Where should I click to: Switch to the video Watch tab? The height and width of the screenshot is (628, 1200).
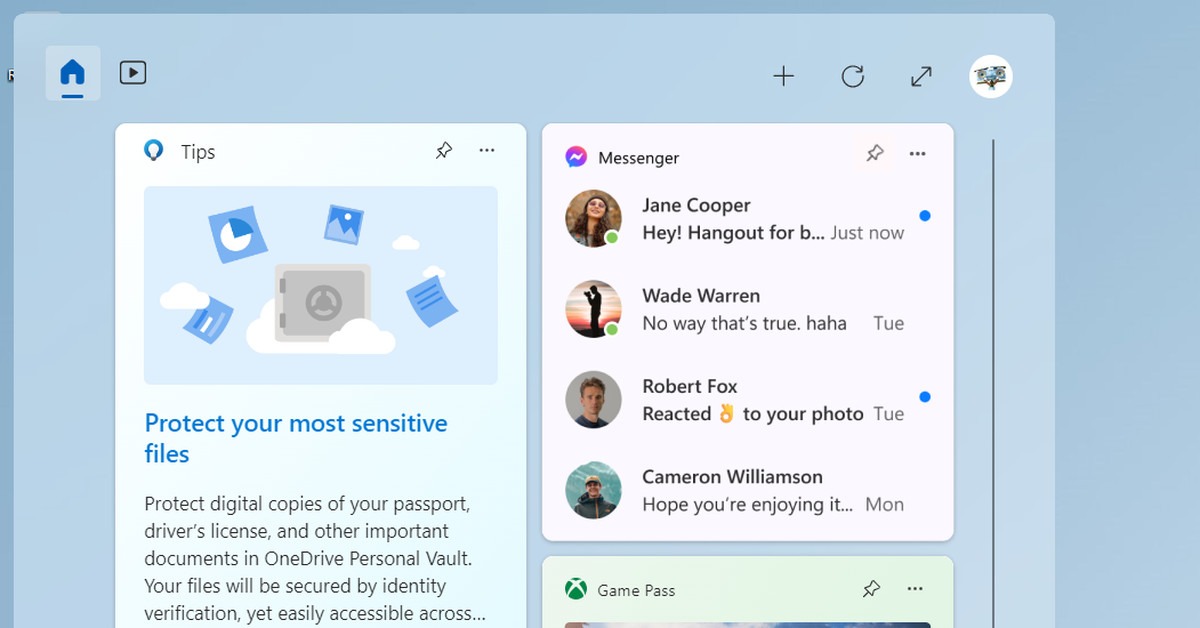(x=133, y=73)
